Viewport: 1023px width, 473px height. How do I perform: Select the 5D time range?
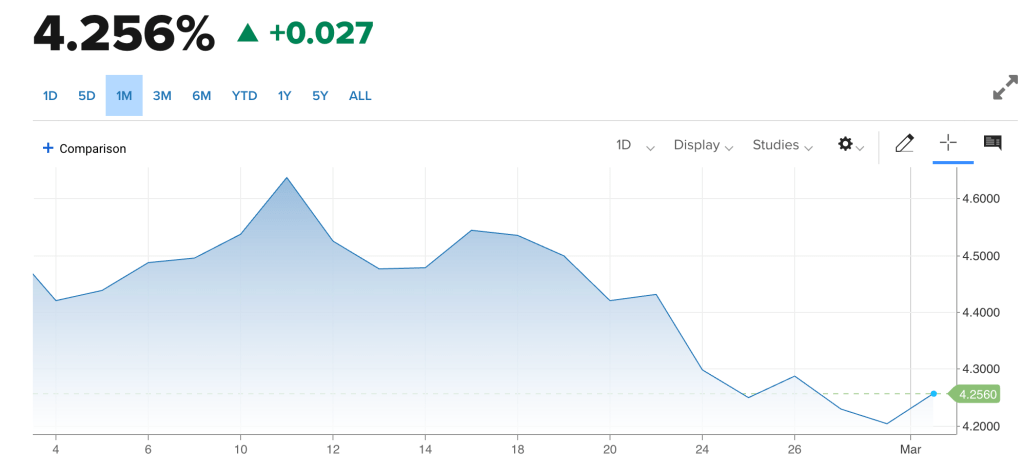click(x=87, y=96)
